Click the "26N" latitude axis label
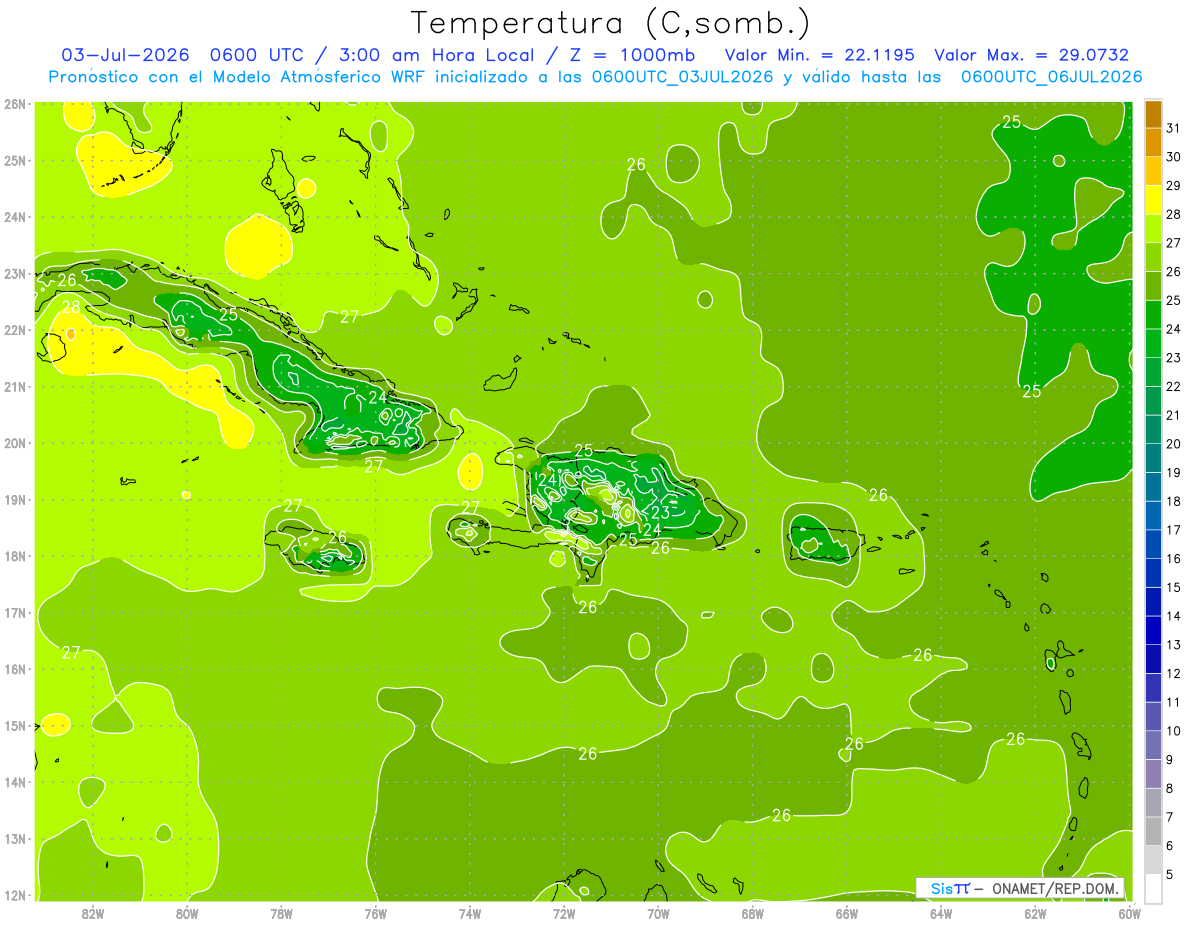Screen dimensions: 1200x927 click(14, 104)
